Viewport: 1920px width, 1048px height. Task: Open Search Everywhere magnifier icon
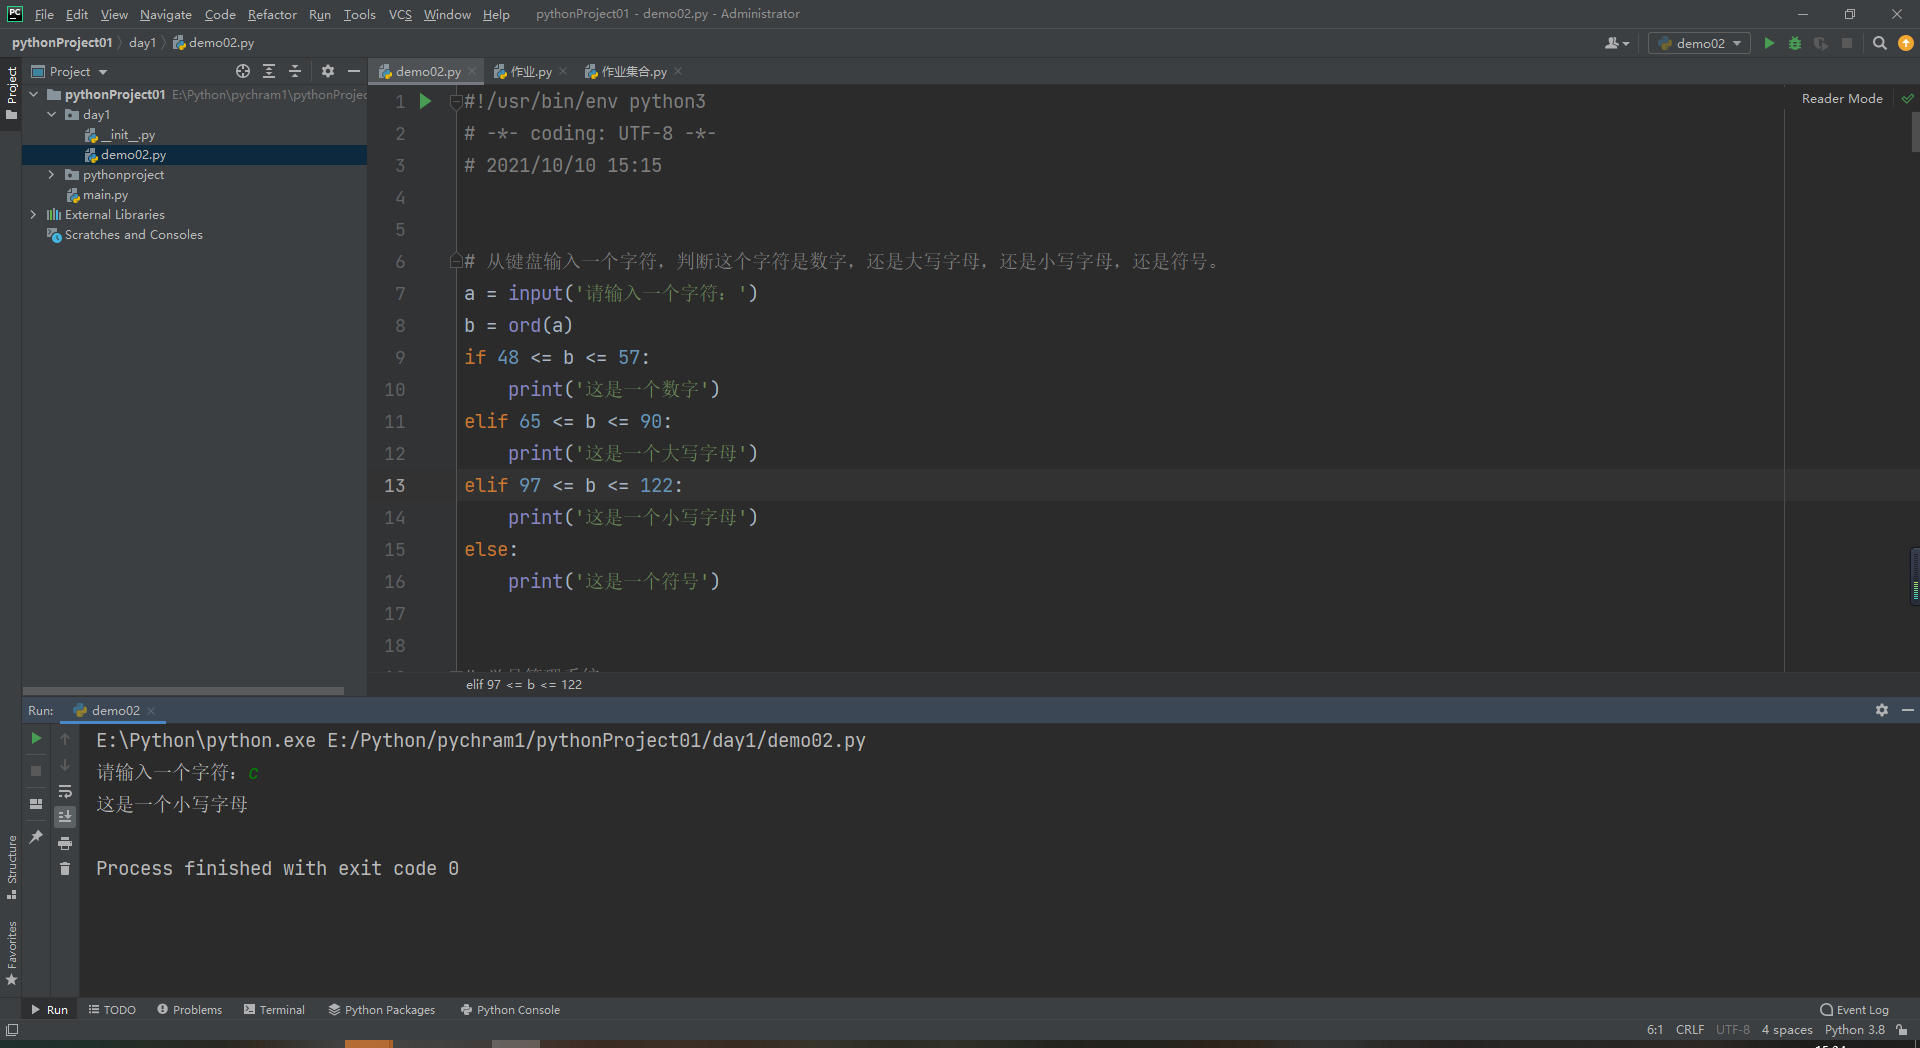pyautogui.click(x=1880, y=43)
